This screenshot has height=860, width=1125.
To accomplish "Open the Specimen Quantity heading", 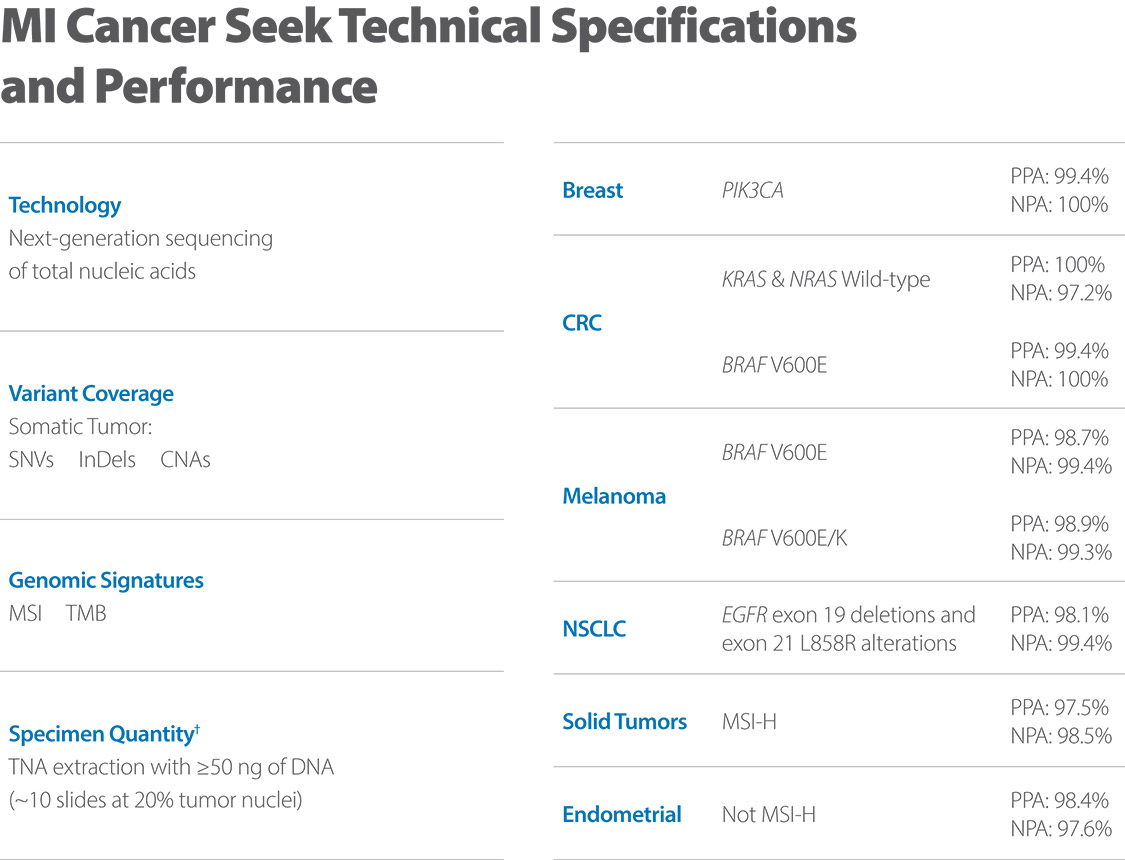I will [x=100, y=735].
